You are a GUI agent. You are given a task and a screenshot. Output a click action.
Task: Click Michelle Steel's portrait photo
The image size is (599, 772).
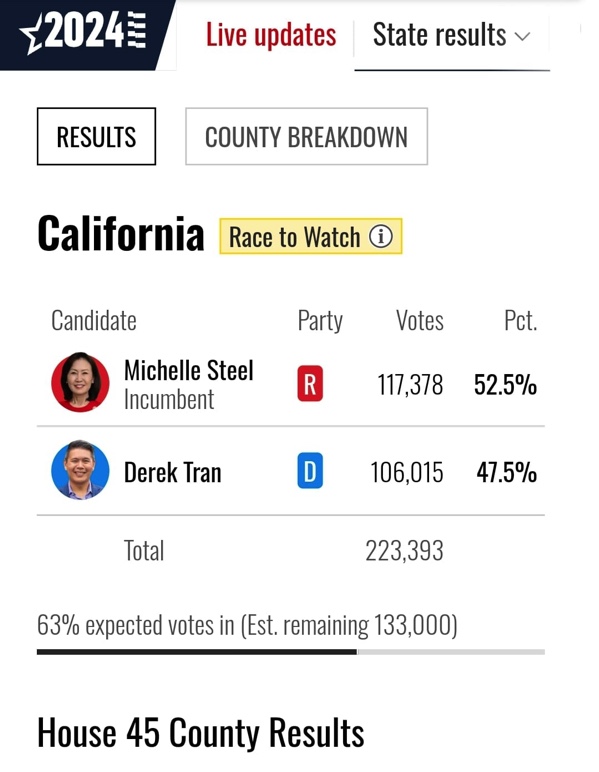(x=80, y=382)
